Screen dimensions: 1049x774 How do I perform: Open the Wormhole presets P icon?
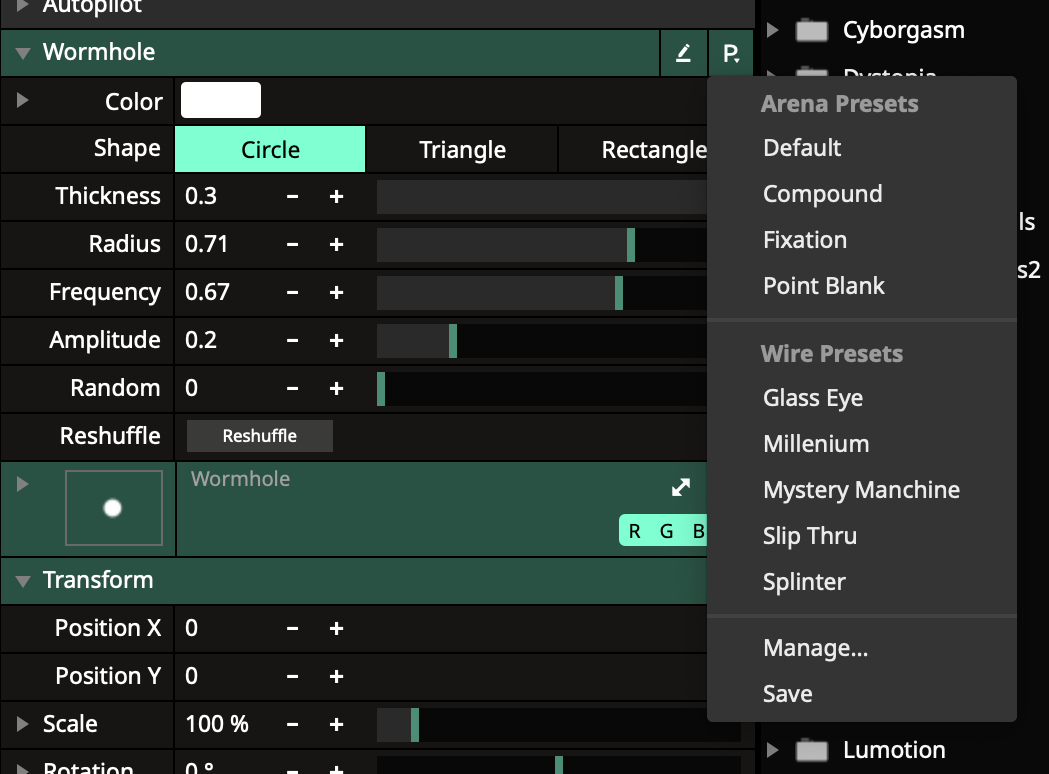pos(731,53)
